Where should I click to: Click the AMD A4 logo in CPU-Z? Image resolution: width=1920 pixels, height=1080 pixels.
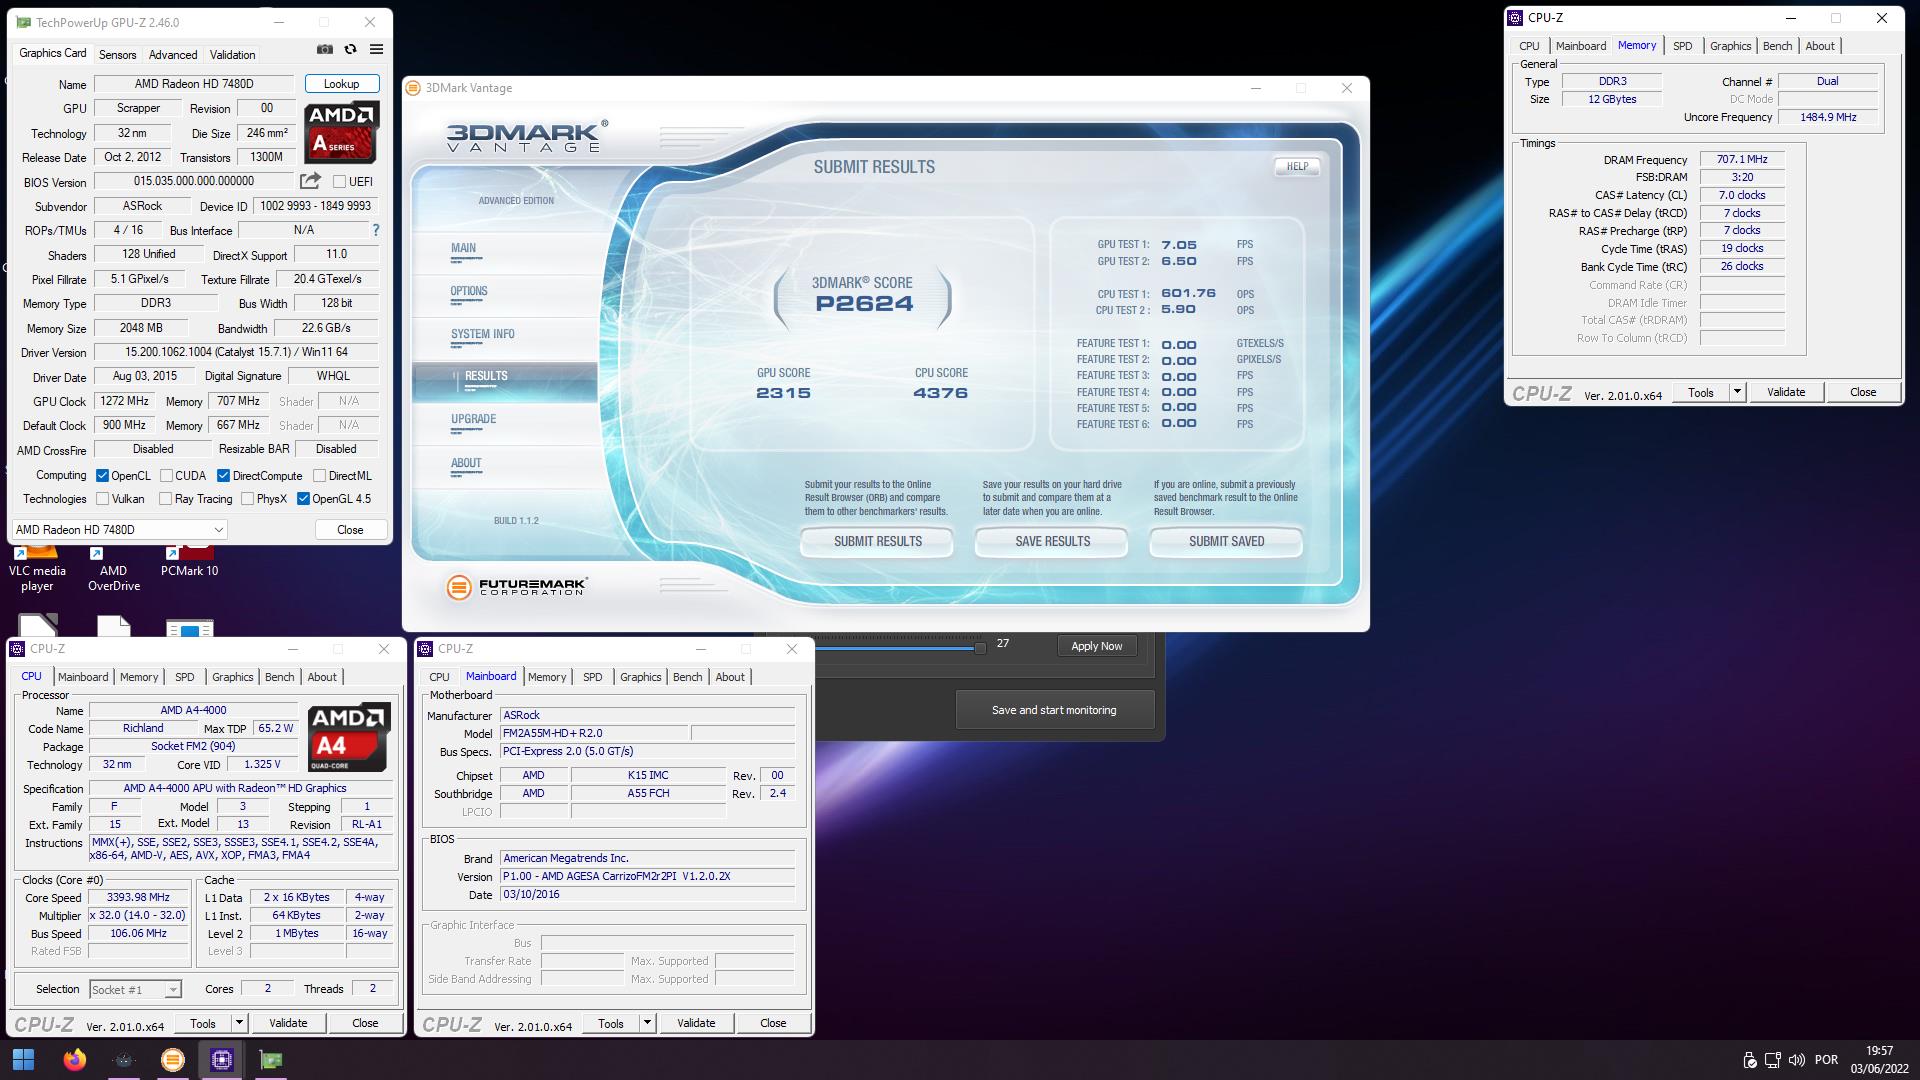point(348,738)
